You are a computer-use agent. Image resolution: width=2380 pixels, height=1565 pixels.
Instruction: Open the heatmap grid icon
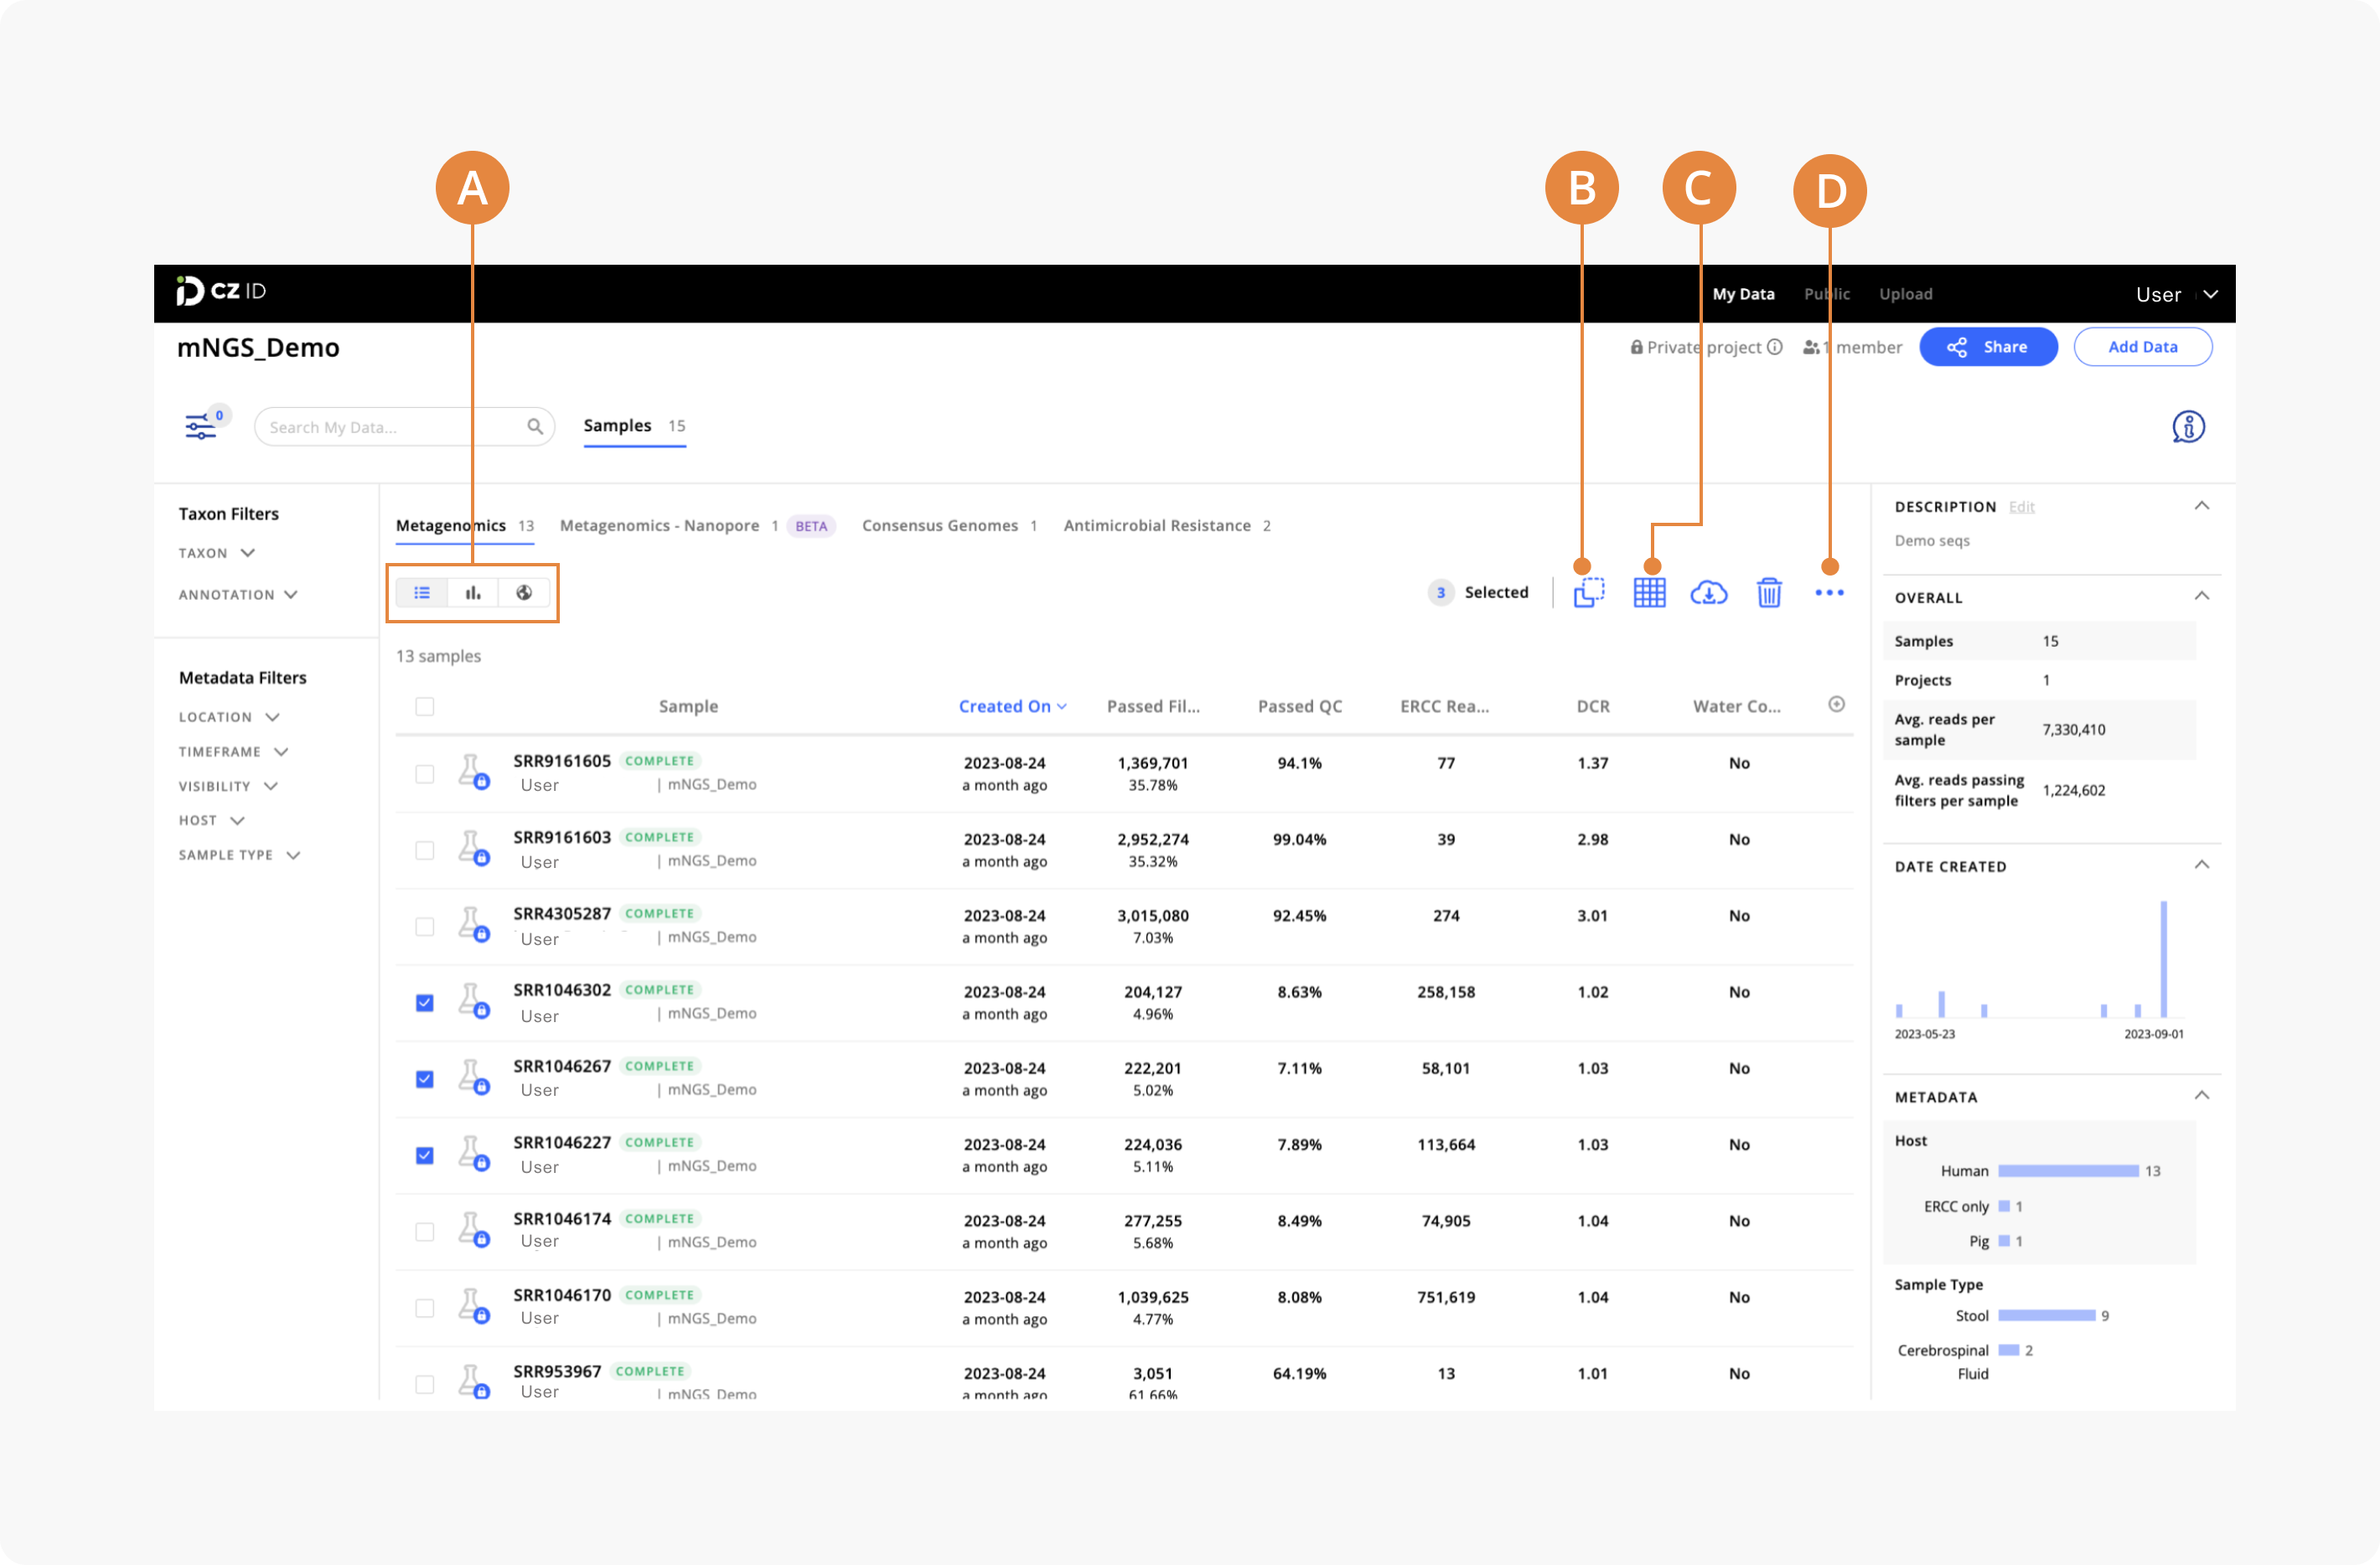pos(1649,593)
